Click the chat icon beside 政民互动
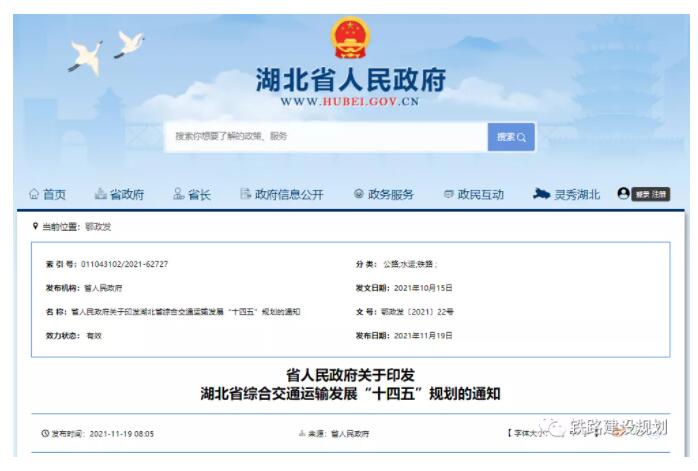The height and width of the screenshot is (471, 698). 449,194
